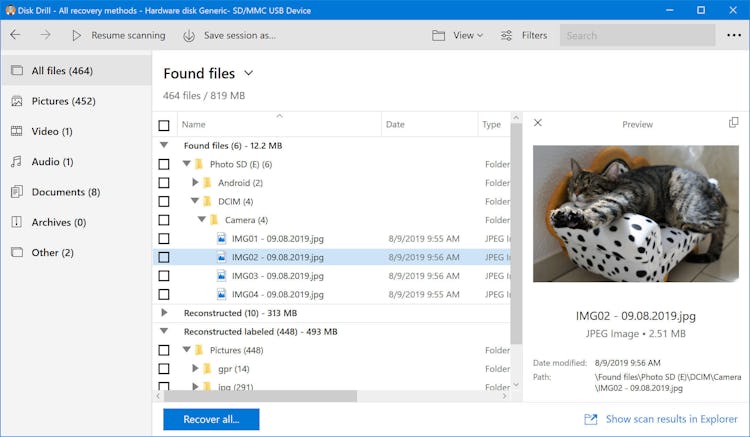
Task: Click the Recover all button
Action: coord(211,419)
